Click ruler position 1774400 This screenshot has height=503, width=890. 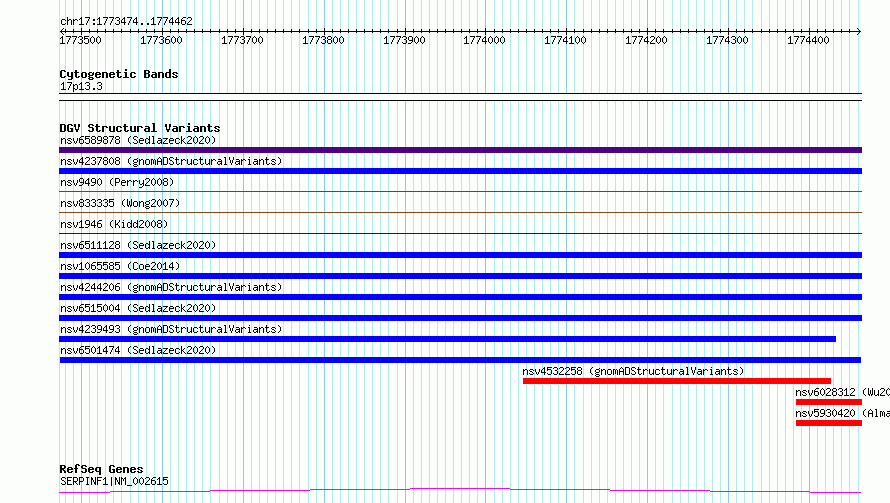click(x=808, y=40)
